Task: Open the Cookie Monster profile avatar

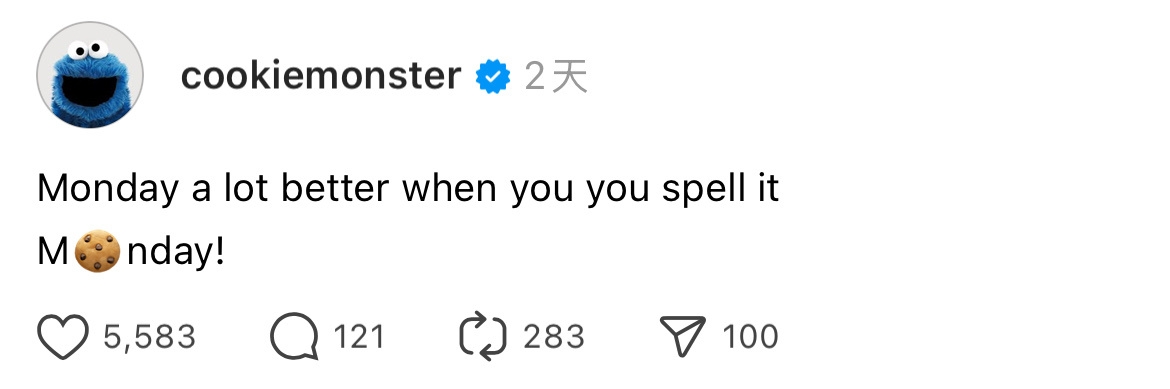Action: click(x=90, y=75)
